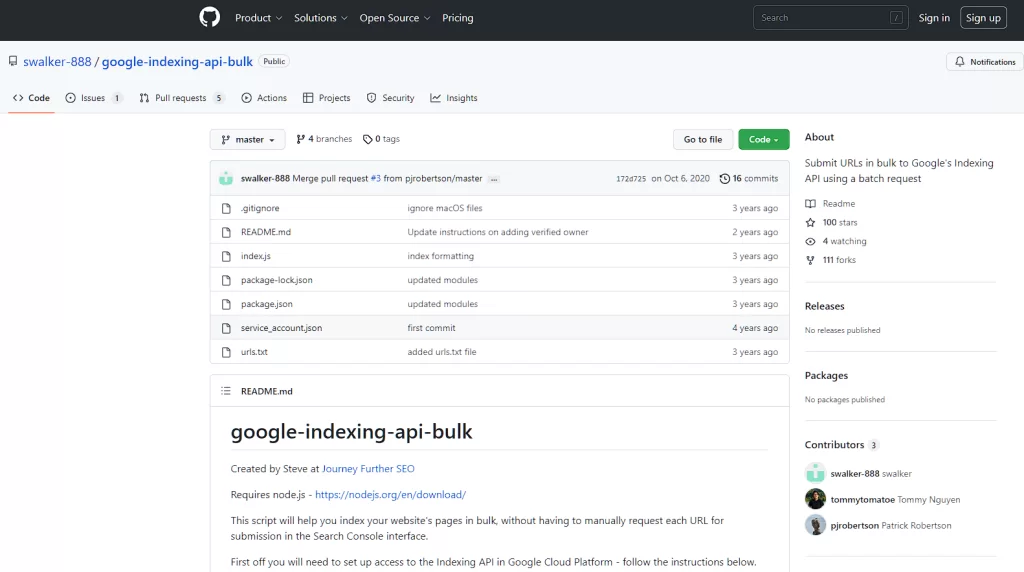Click 'Update instructions on adding verified owner' commit

point(498,232)
